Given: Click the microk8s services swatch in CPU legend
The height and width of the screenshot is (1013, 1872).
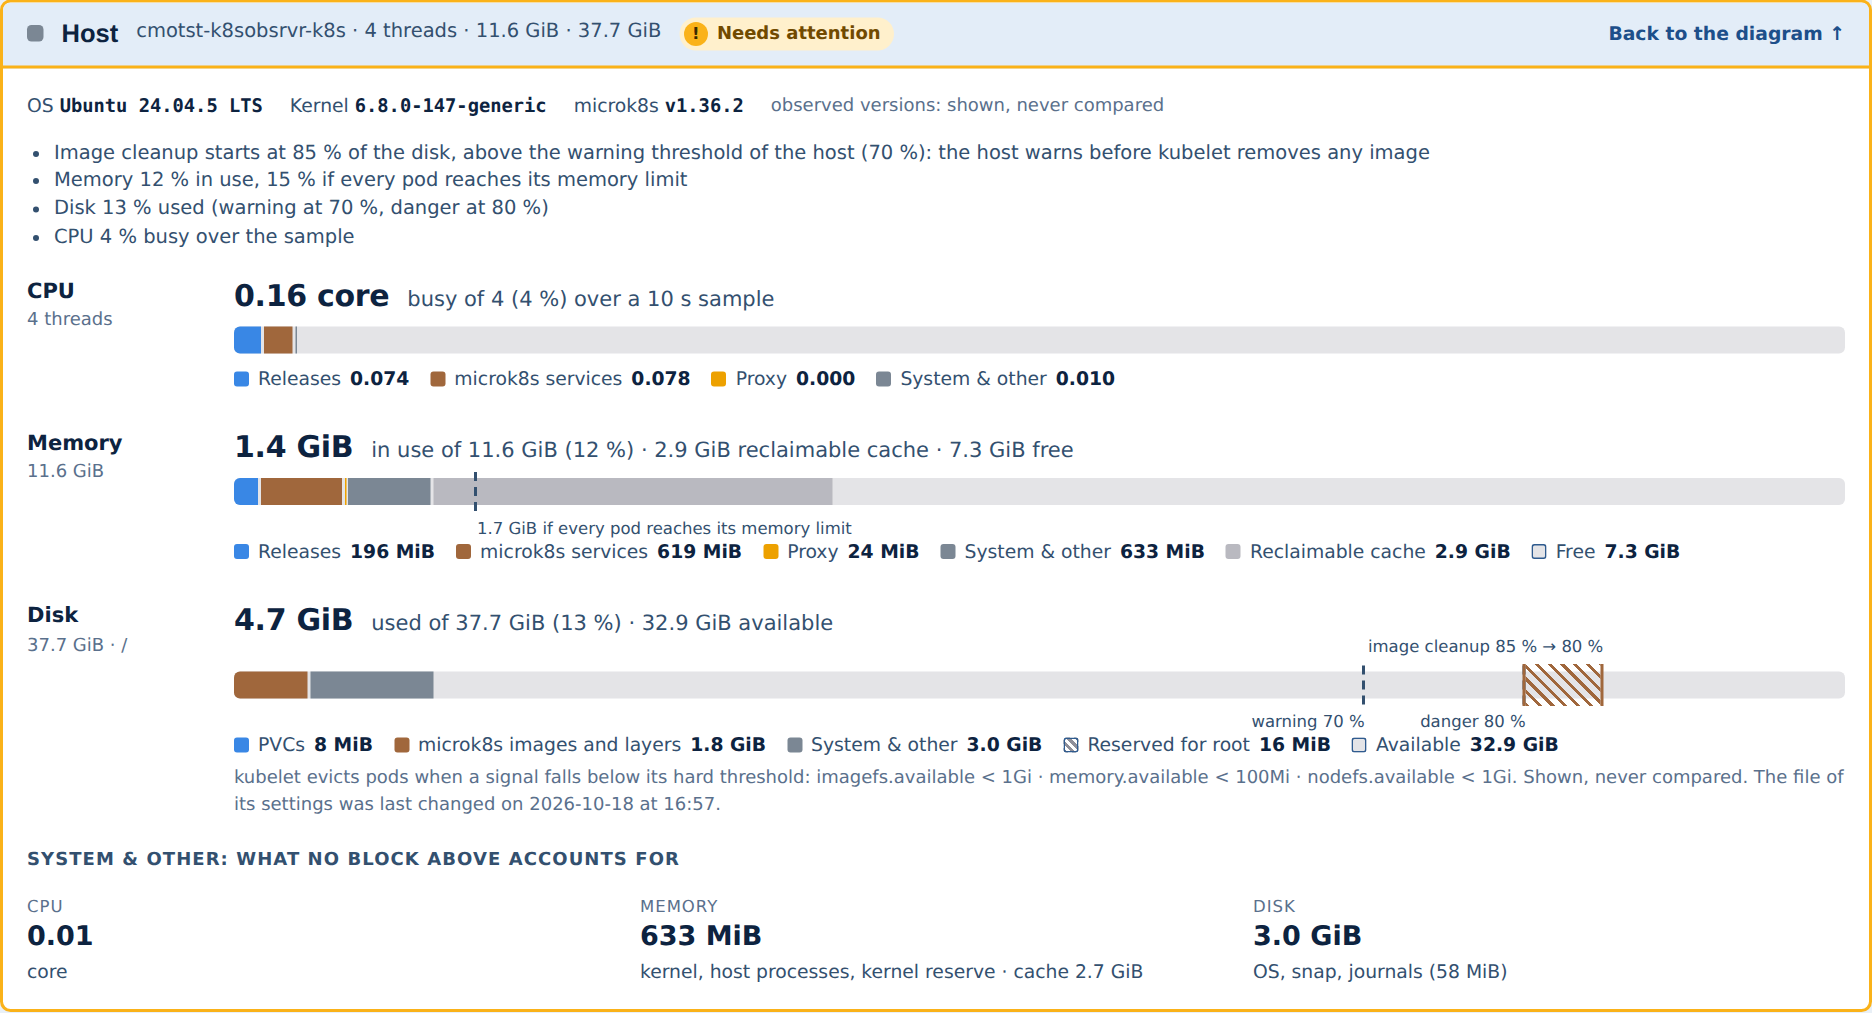Looking at the screenshot, I should [437, 379].
